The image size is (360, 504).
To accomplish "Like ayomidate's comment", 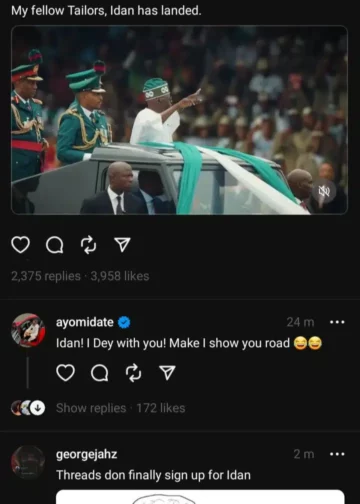I will [65, 373].
